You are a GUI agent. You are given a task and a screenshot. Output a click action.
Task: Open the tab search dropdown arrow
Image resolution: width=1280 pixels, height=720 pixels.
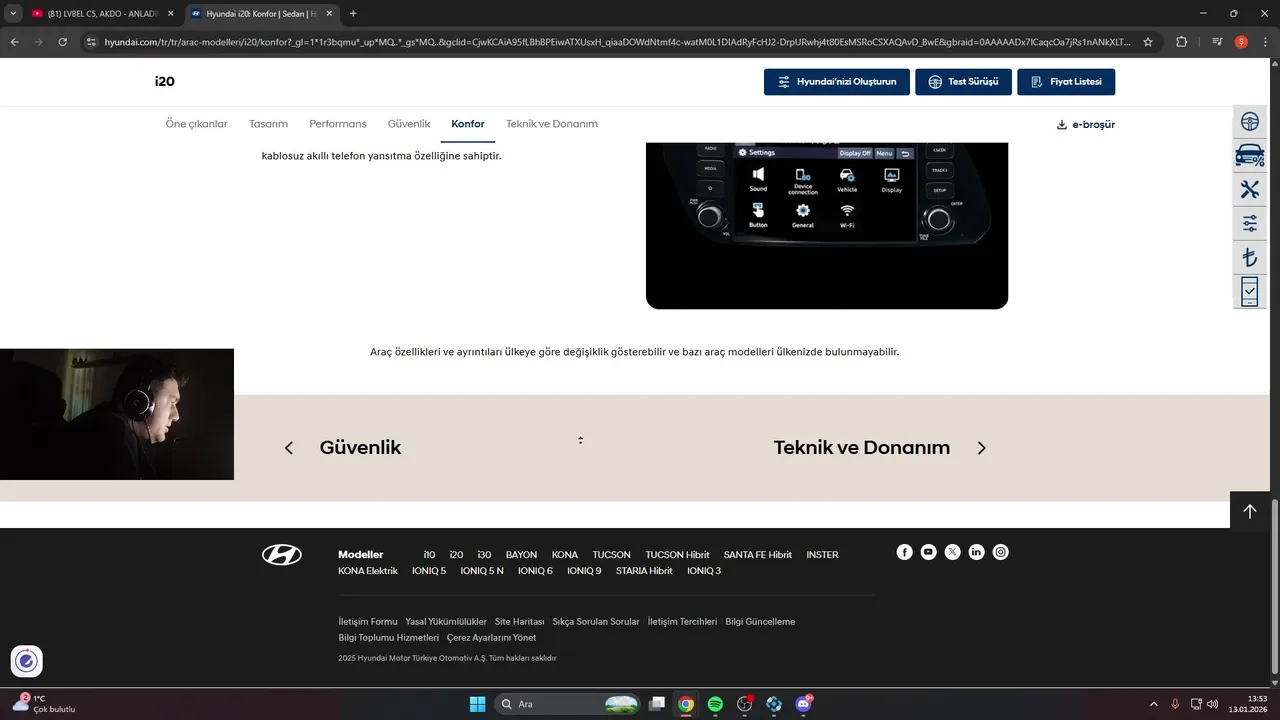[13, 14]
